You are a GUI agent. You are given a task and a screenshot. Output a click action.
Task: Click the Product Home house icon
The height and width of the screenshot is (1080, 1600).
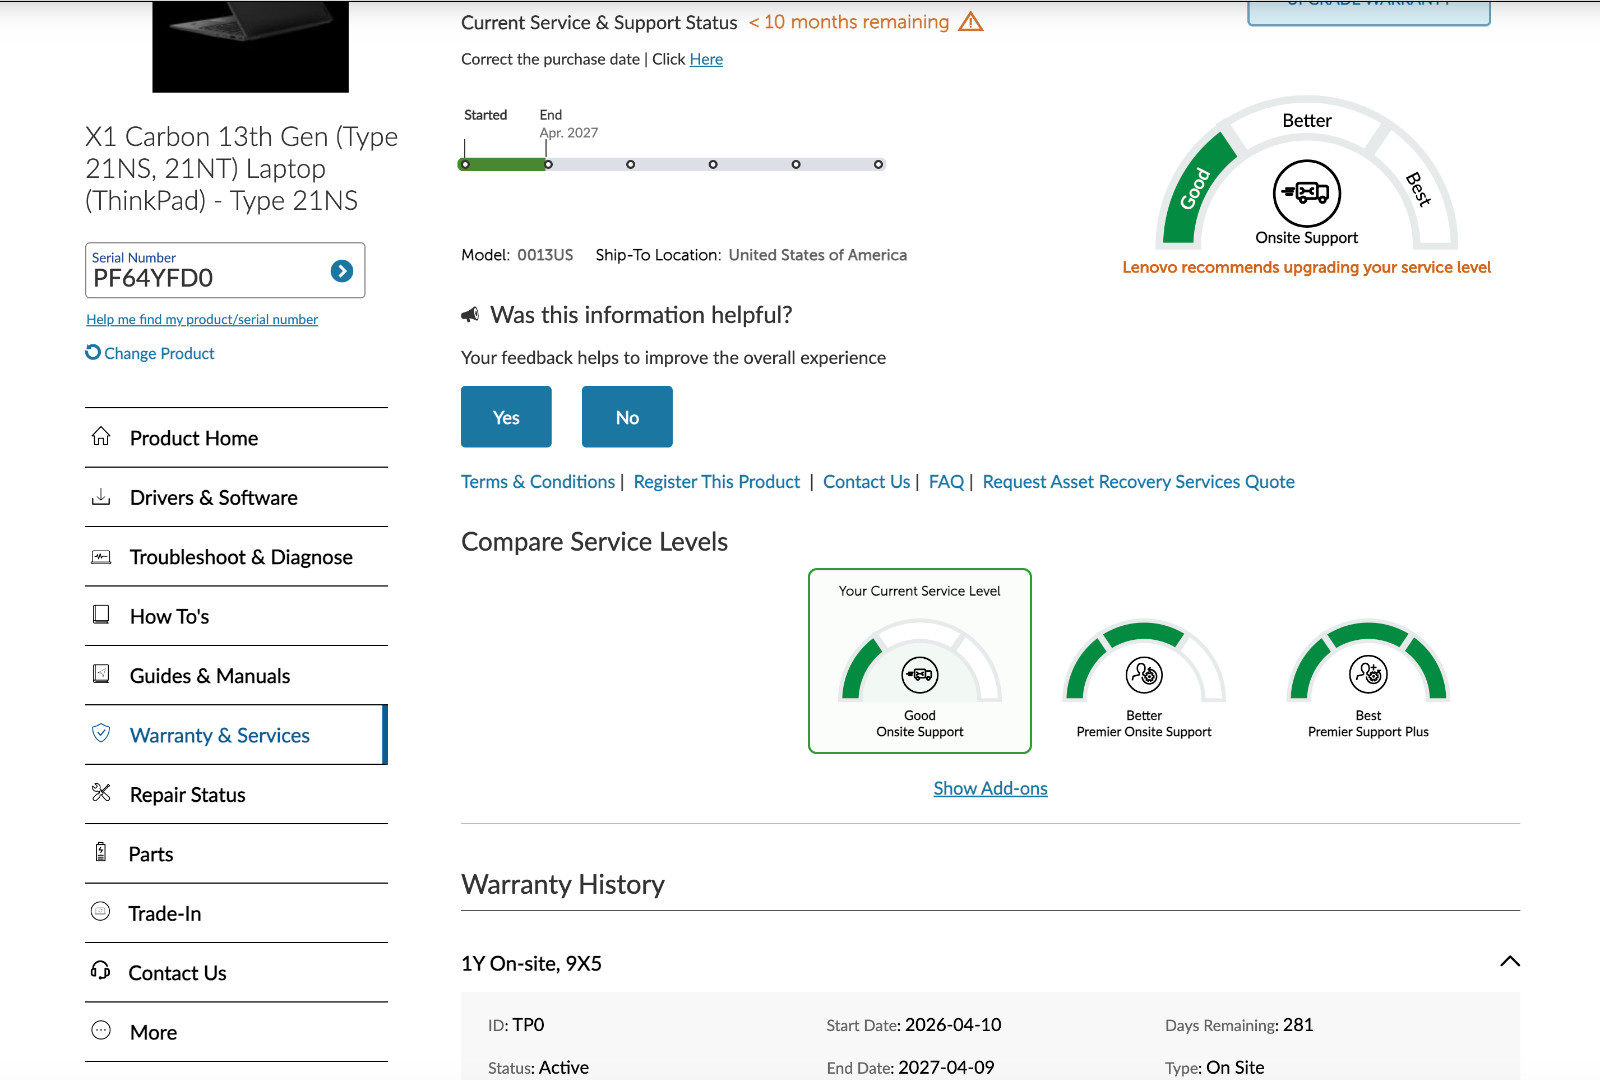pyautogui.click(x=101, y=436)
